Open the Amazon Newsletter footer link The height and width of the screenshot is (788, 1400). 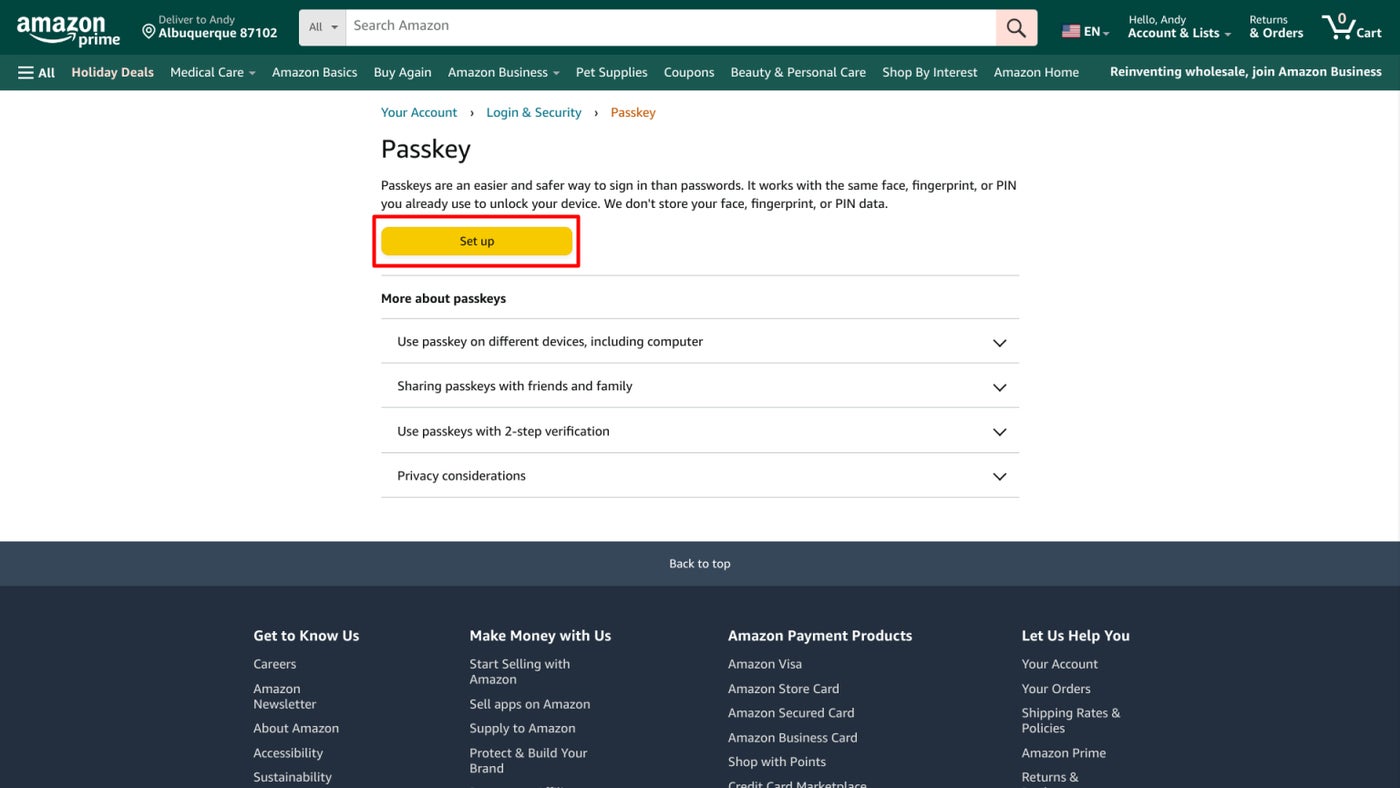pyautogui.click(x=285, y=696)
